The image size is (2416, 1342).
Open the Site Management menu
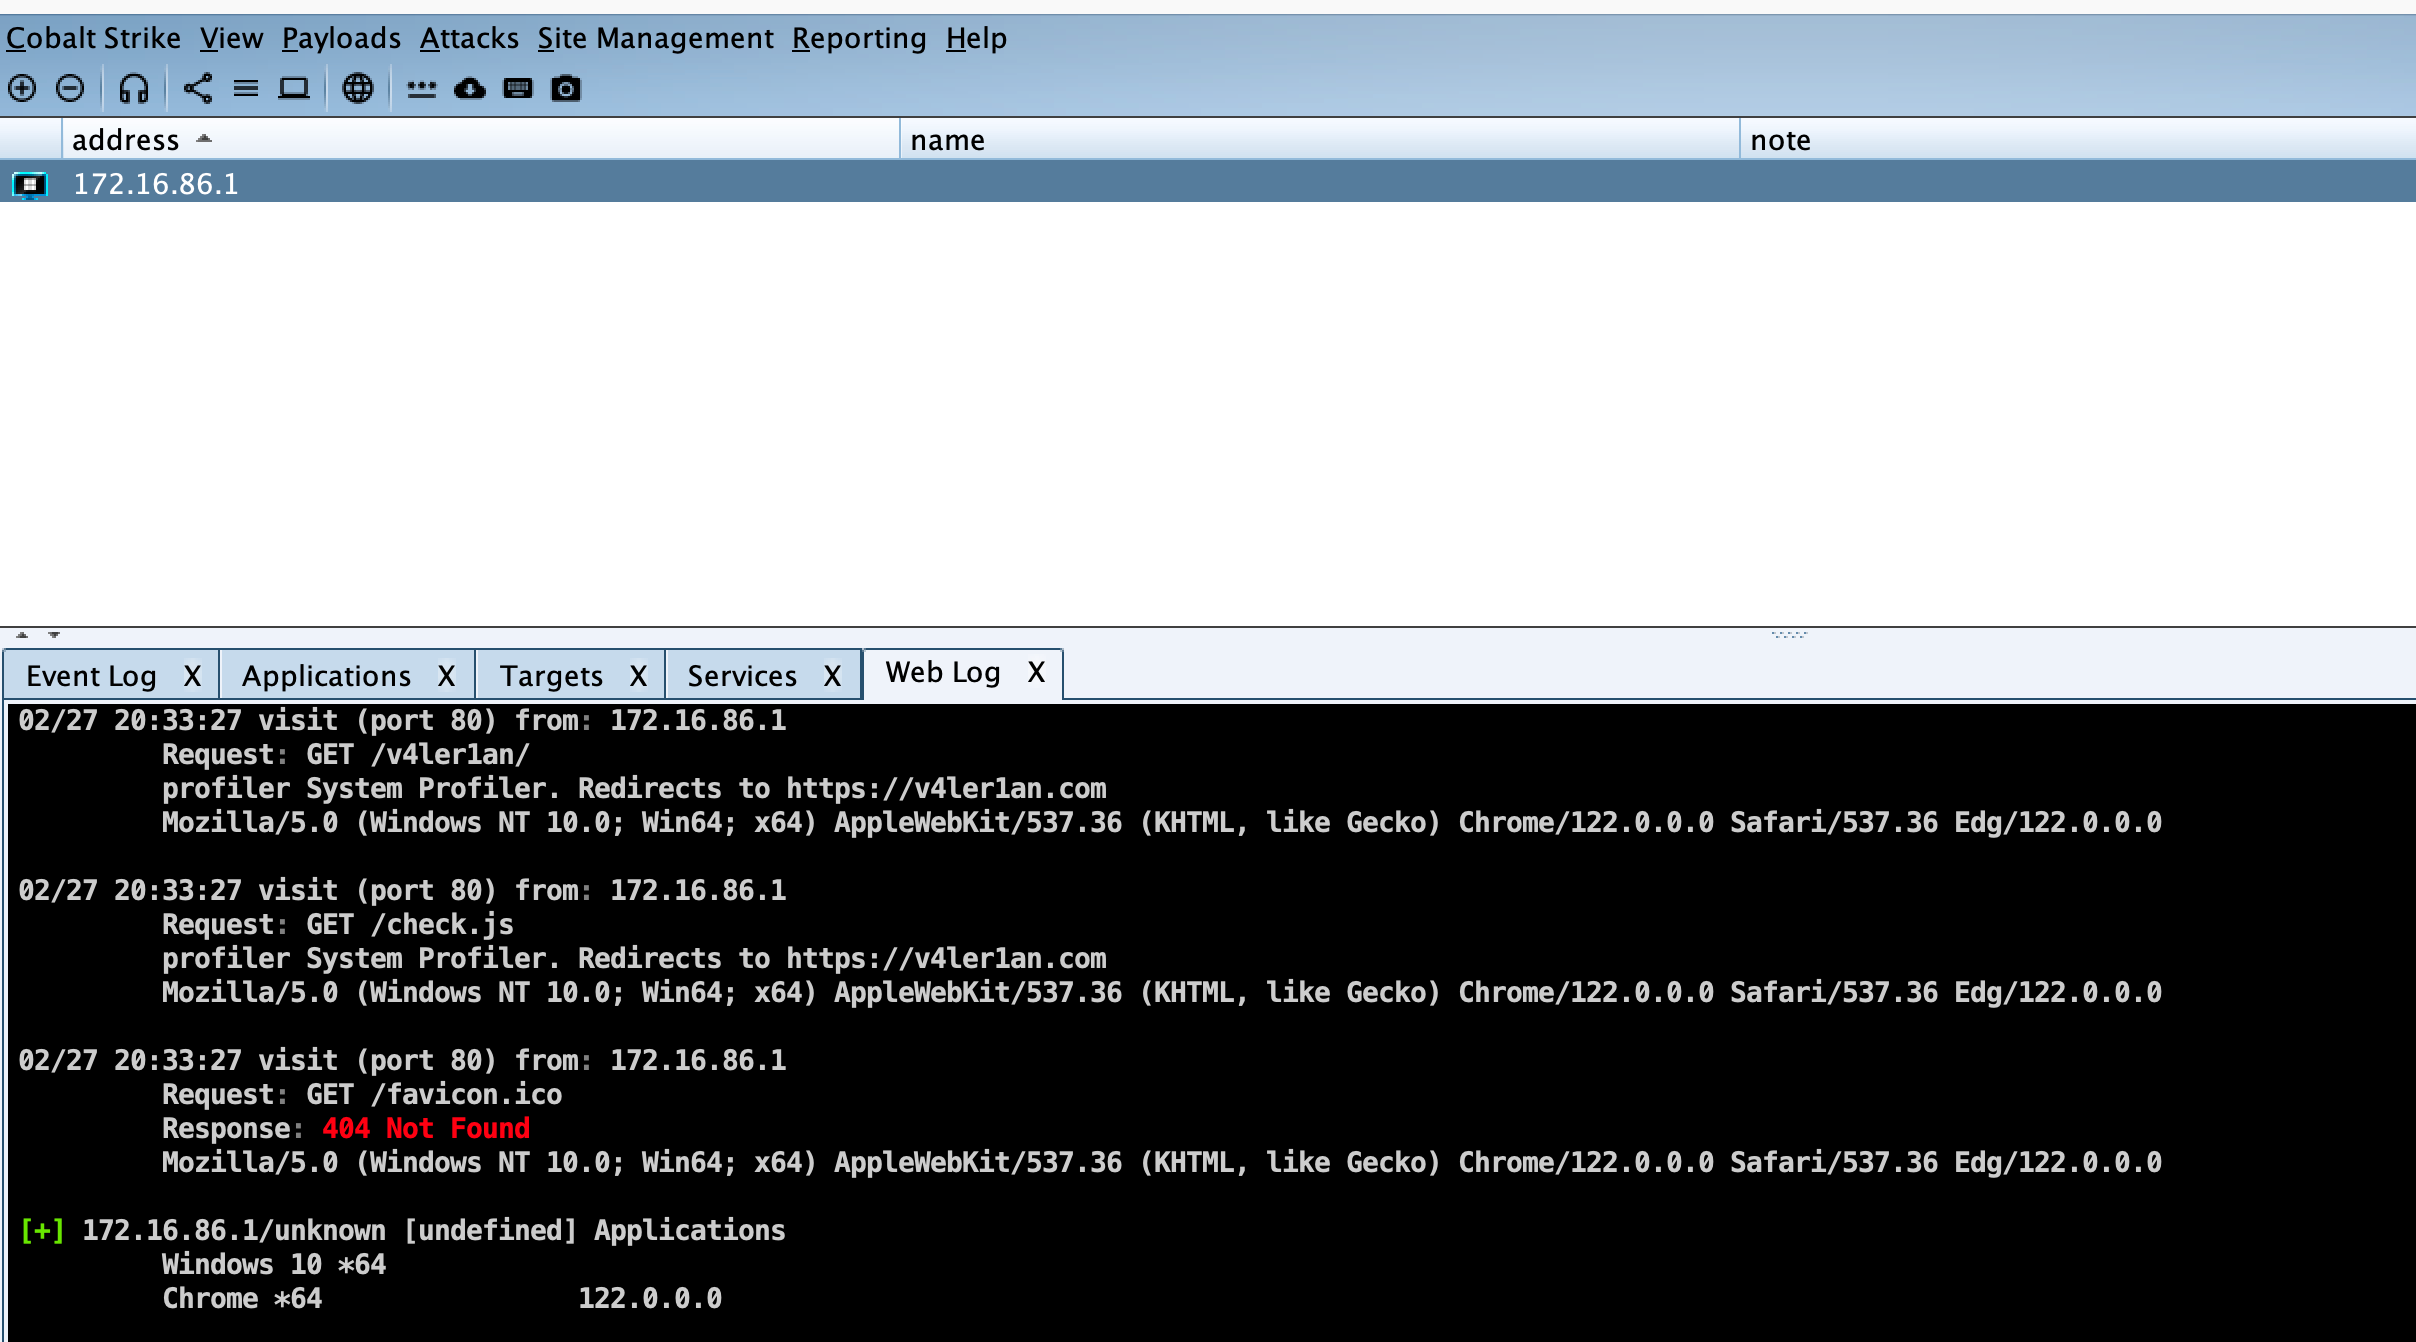coord(655,38)
